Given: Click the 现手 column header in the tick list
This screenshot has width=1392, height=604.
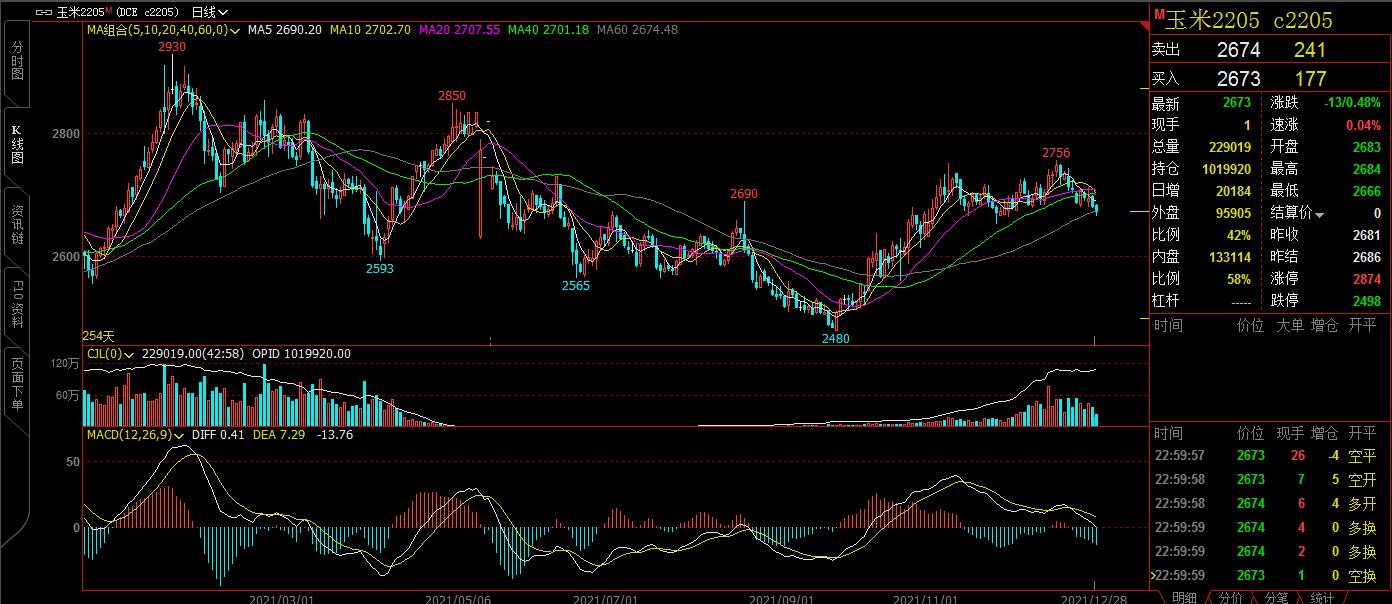Looking at the screenshot, I should [x=1289, y=434].
